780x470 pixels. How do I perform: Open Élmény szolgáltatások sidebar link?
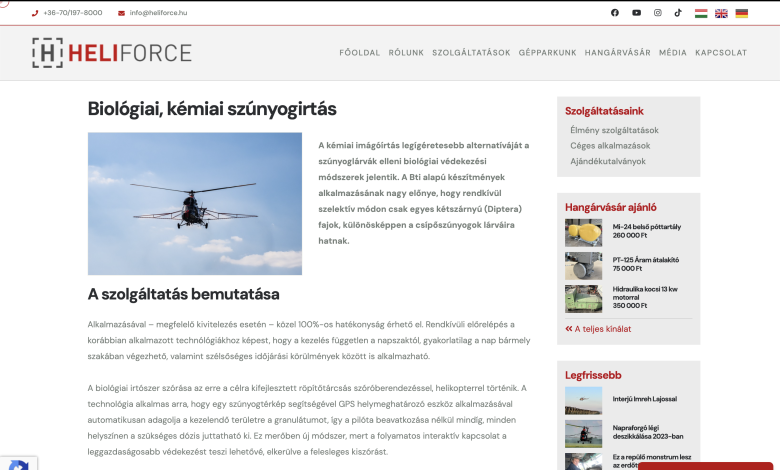[x=614, y=130]
